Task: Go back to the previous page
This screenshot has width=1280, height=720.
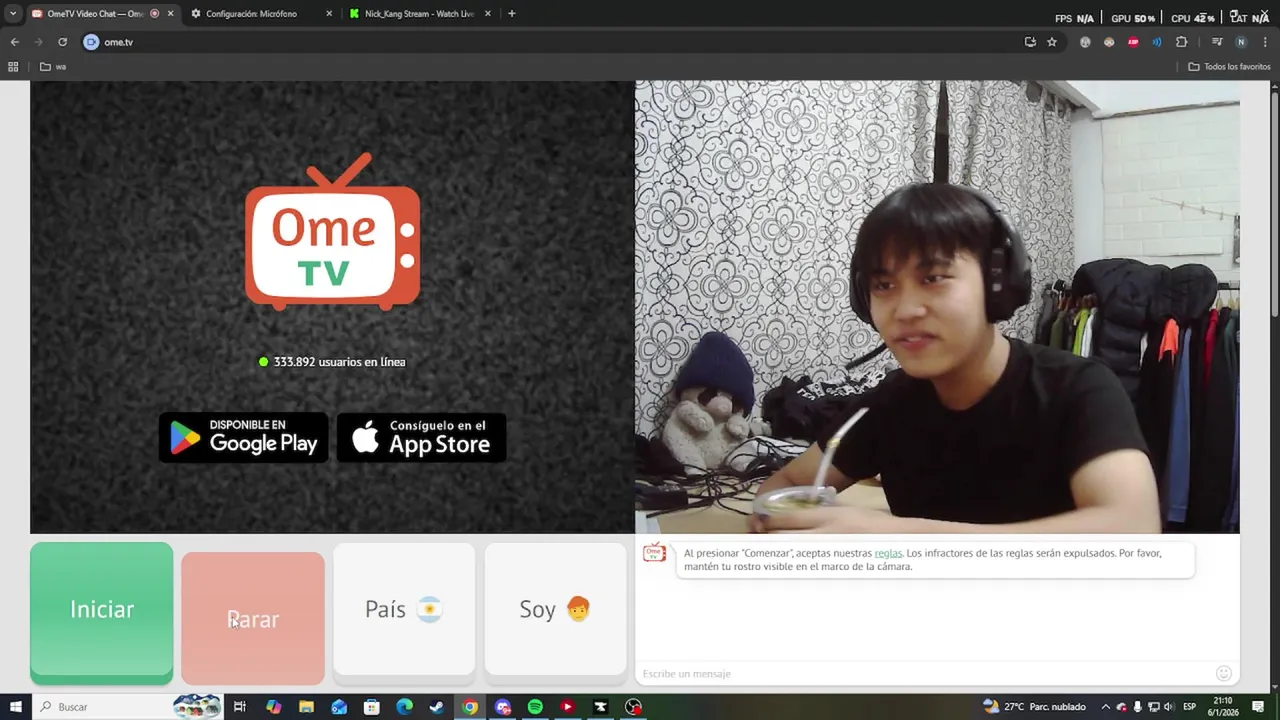Action: click(x=15, y=42)
